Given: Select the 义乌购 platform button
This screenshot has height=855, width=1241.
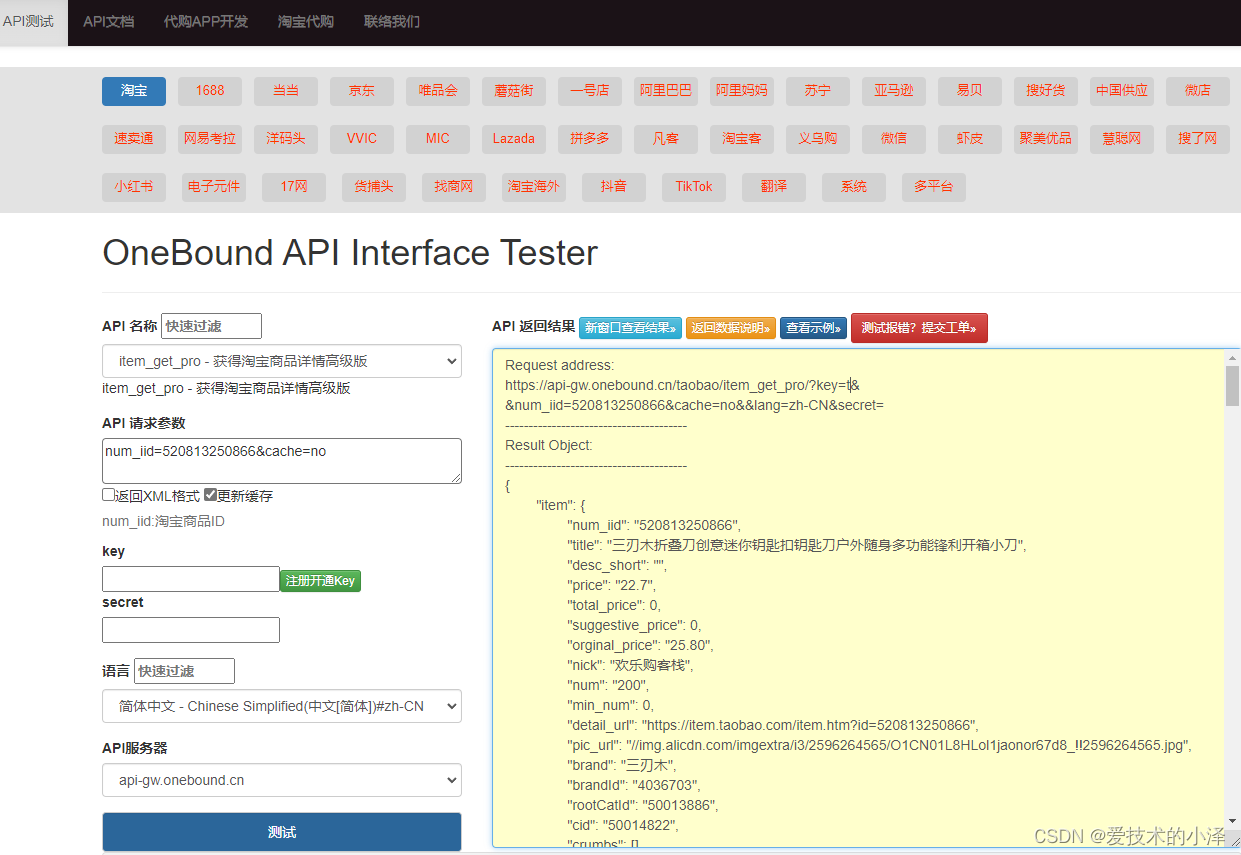Looking at the screenshot, I should click(x=818, y=139).
